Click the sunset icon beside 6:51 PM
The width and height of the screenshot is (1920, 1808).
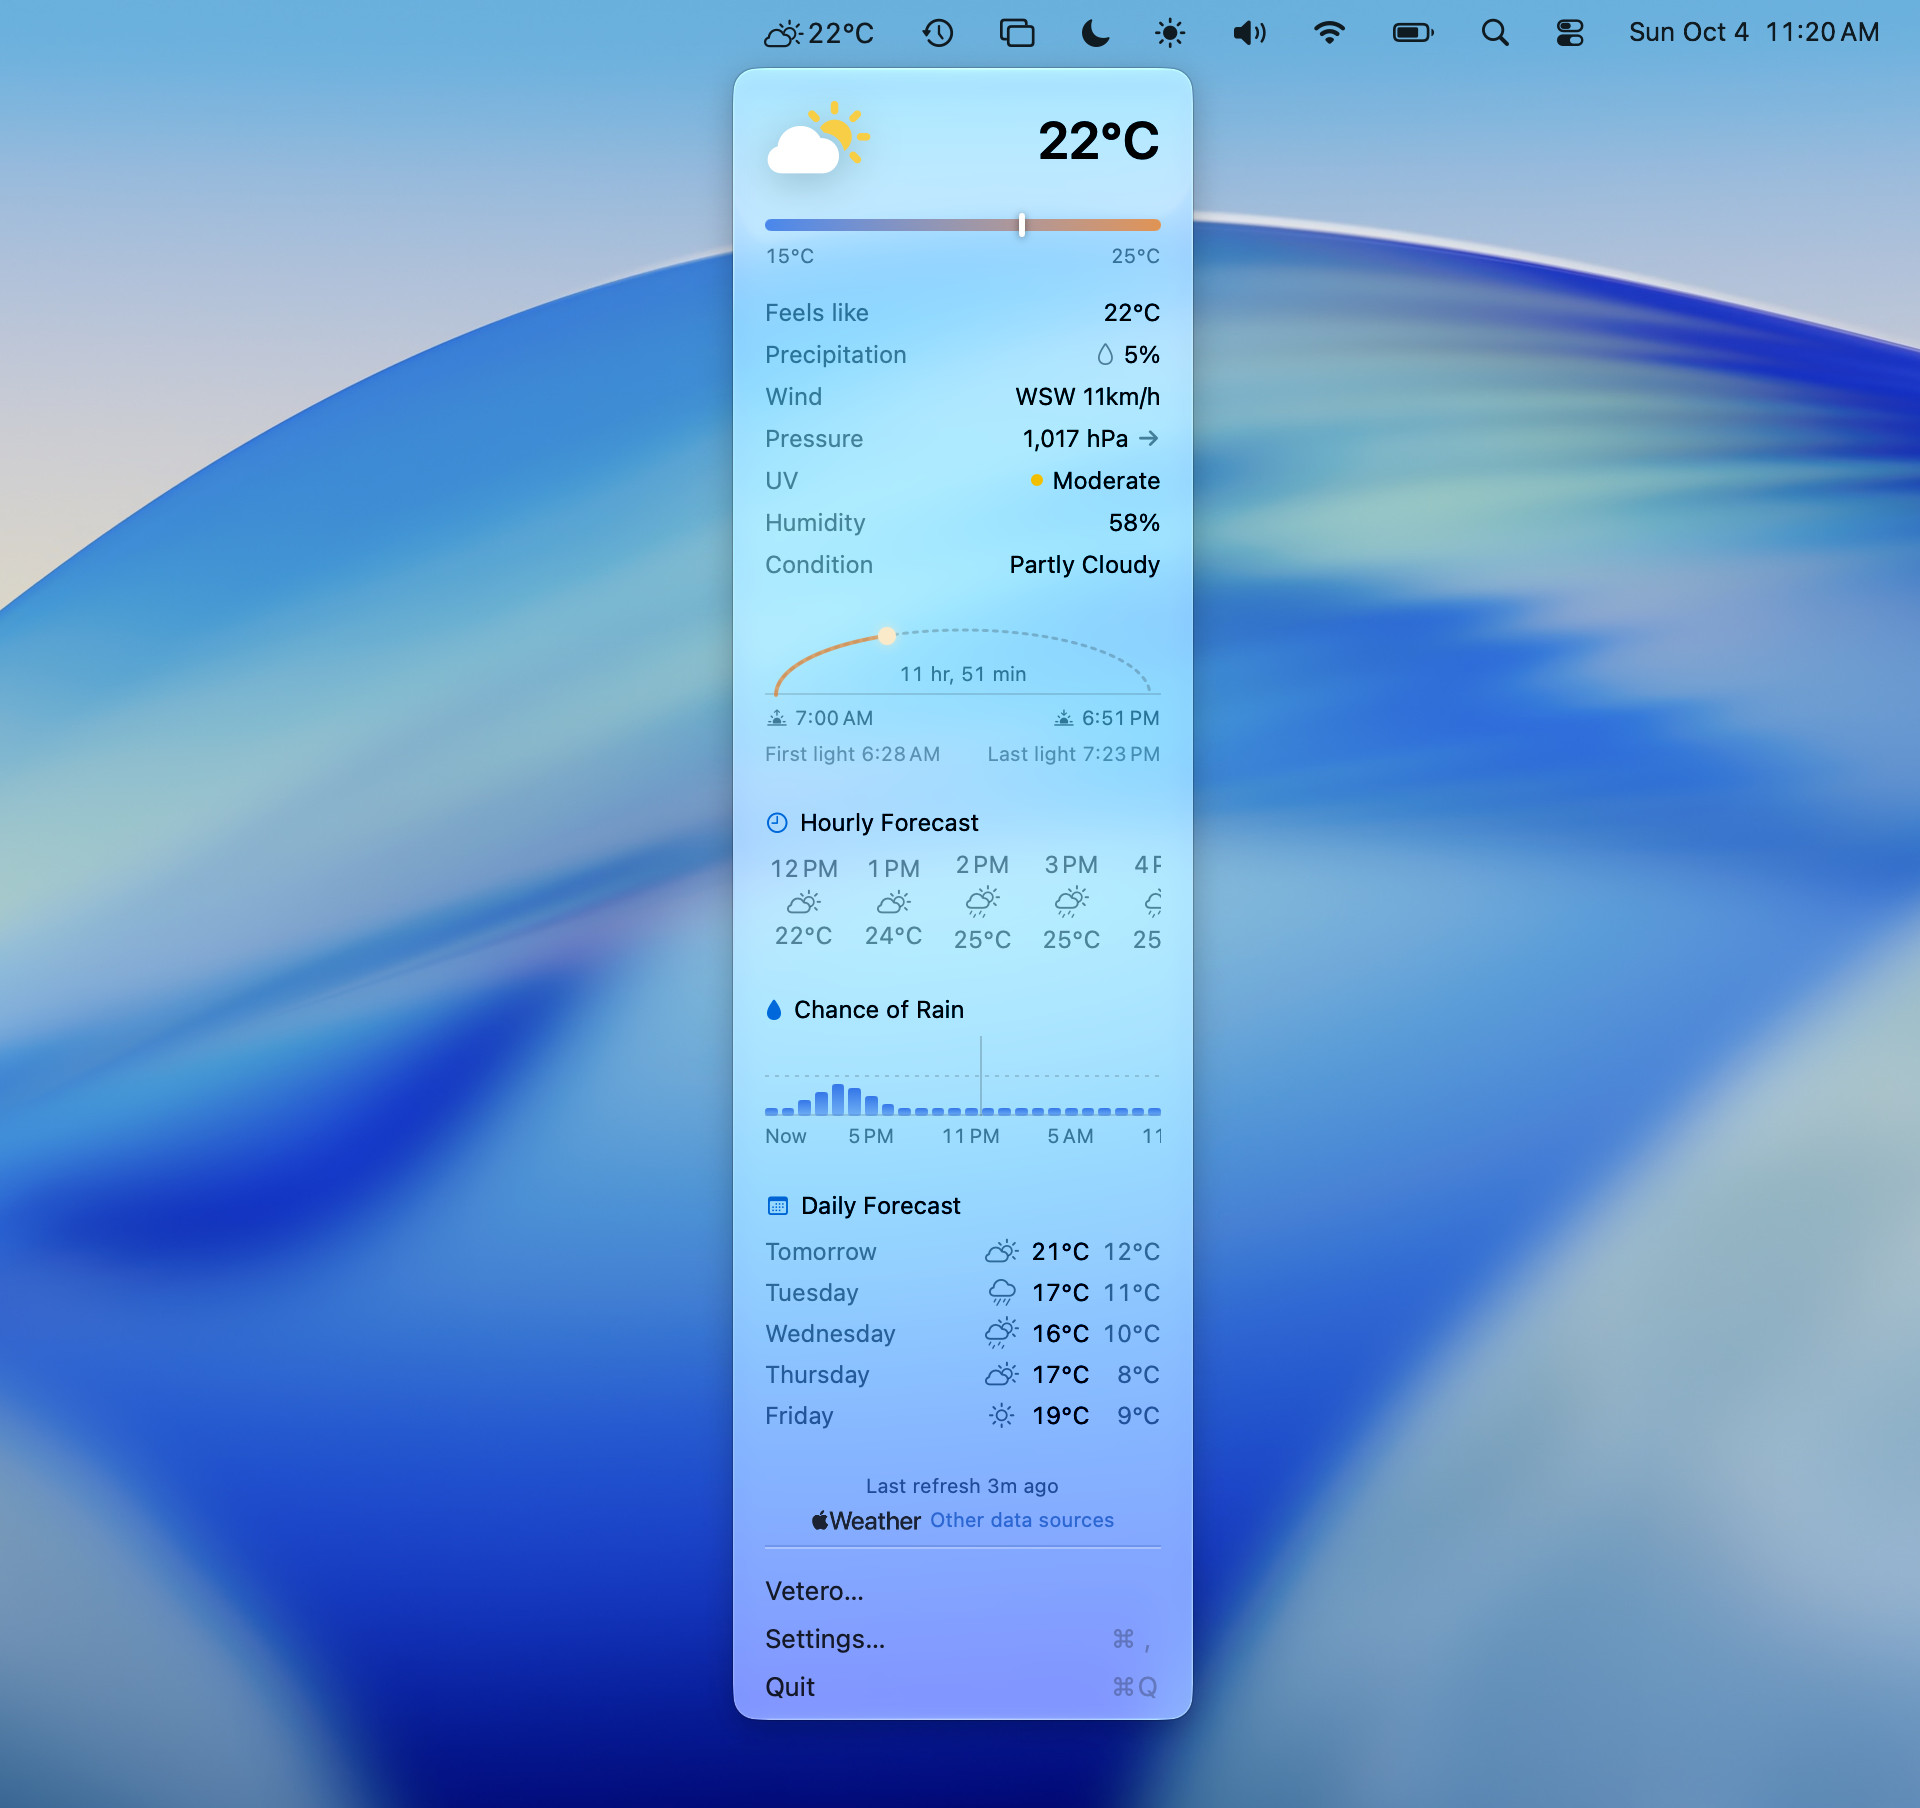click(x=1064, y=718)
